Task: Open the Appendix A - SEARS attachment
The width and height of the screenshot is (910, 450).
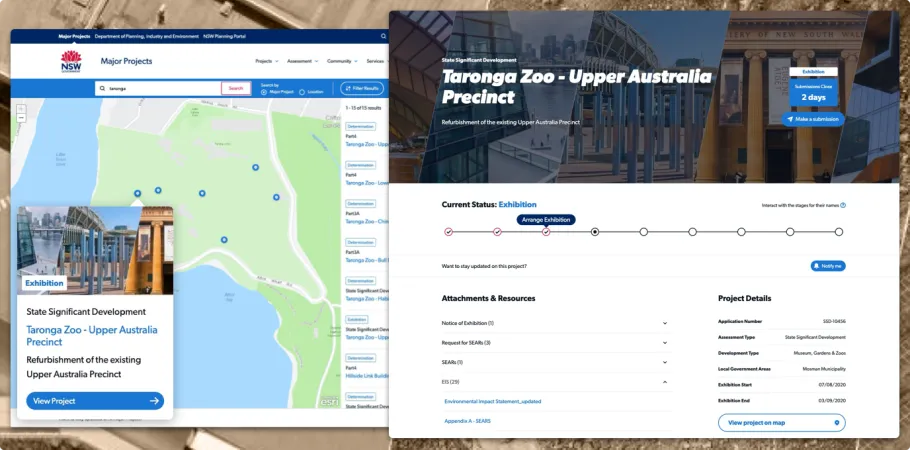Action: click(467, 420)
